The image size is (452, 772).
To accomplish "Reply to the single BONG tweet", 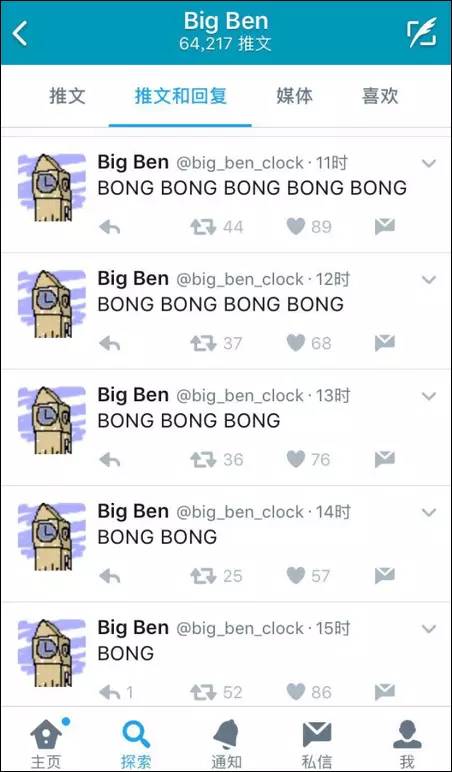I will point(109,692).
